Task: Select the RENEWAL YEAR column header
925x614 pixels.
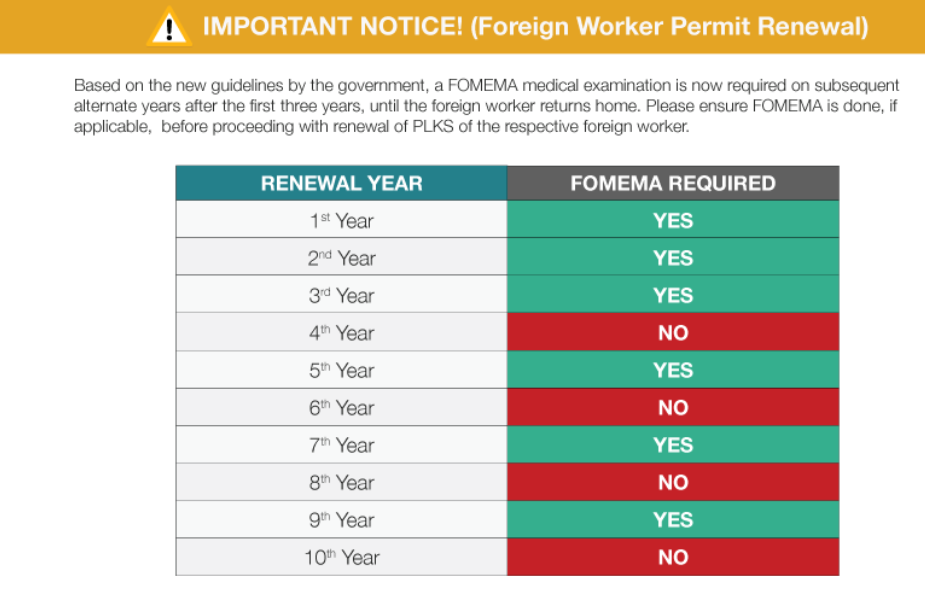Action: point(342,183)
